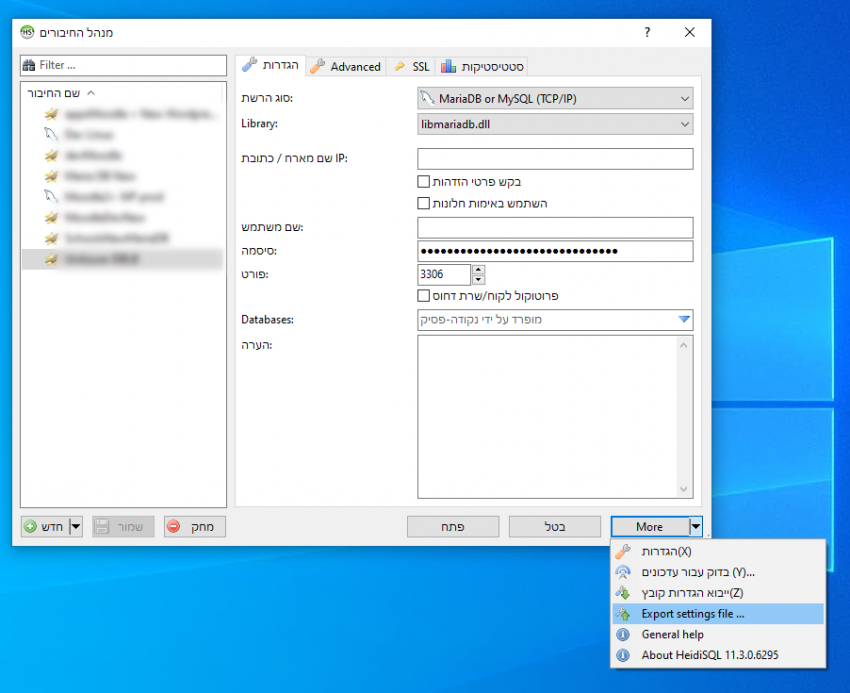Increase the port value with up arrow
The image size is (850, 693).
pos(478,270)
